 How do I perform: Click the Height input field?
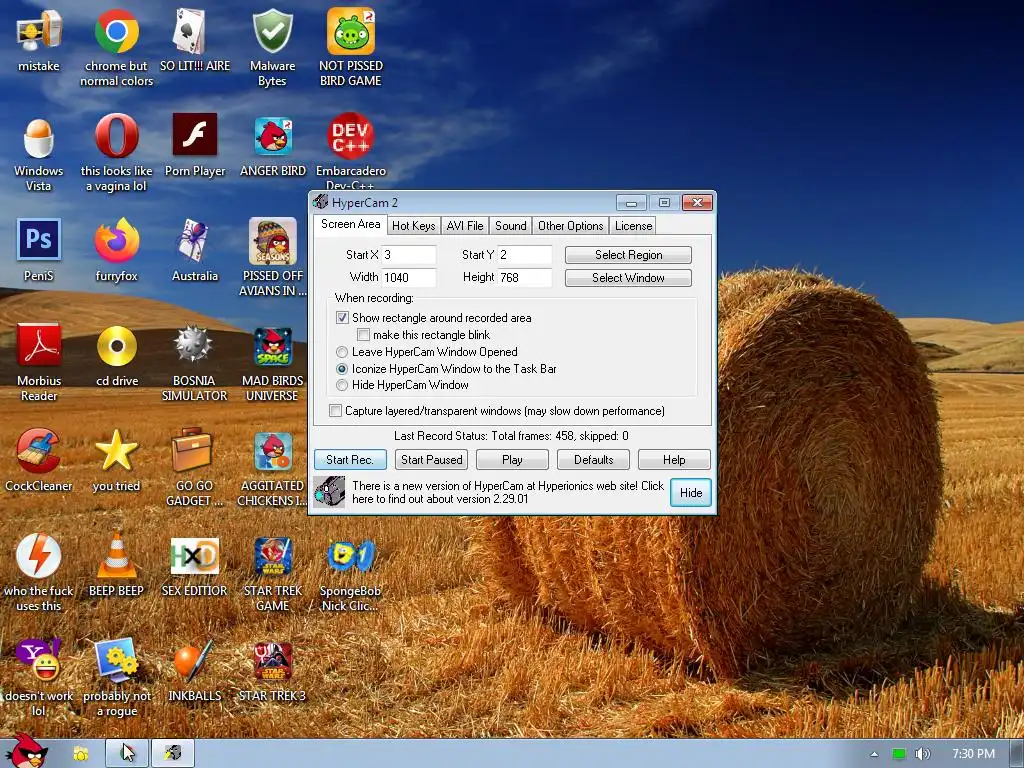tap(525, 278)
